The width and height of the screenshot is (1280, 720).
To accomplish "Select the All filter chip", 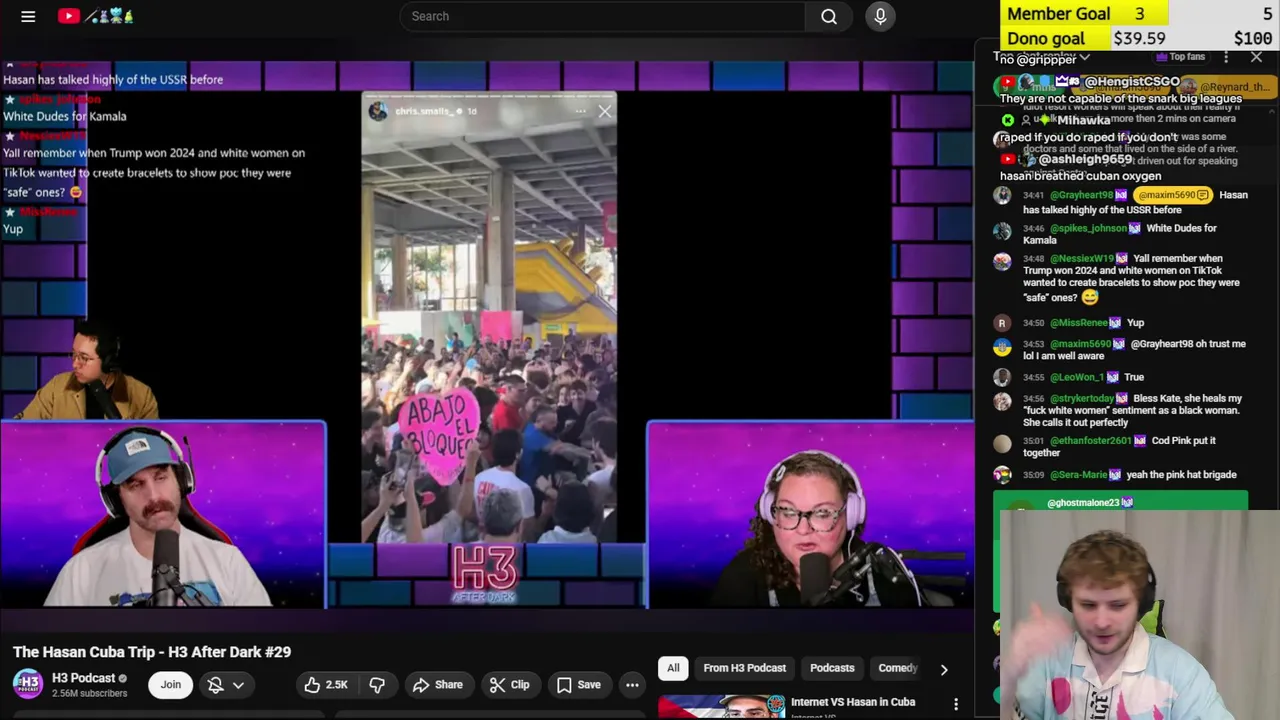I will tap(673, 668).
